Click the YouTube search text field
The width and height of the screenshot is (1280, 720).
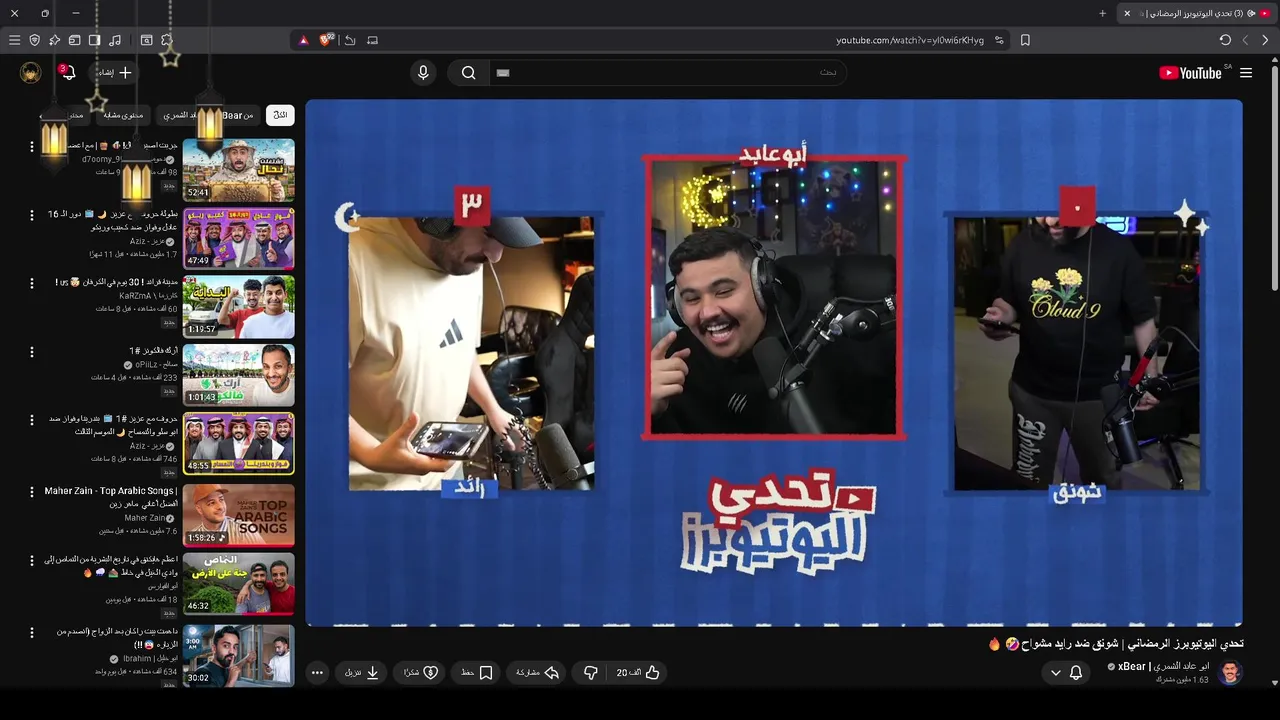coord(668,72)
